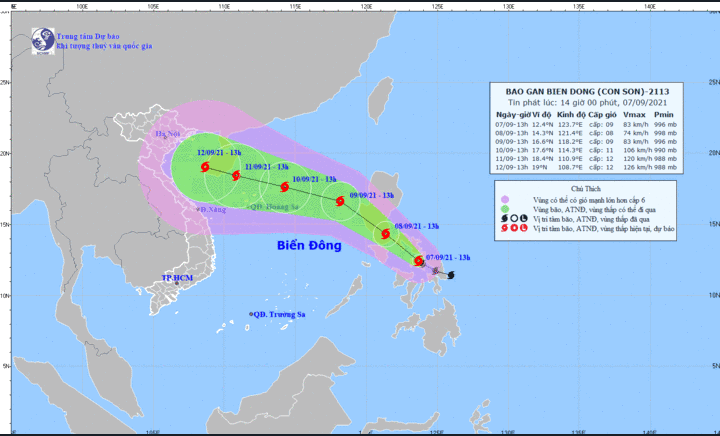Click the Đ.Nẵng city marker

pos(197,210)
